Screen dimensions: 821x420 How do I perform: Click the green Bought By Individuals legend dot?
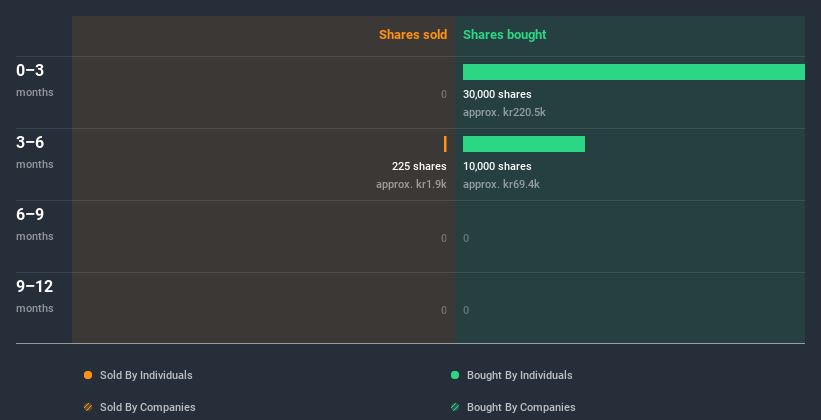(455, 375)
